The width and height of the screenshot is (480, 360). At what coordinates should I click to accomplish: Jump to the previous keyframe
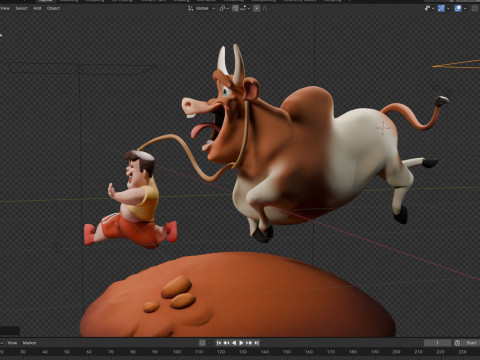click(x=226, y=343)
